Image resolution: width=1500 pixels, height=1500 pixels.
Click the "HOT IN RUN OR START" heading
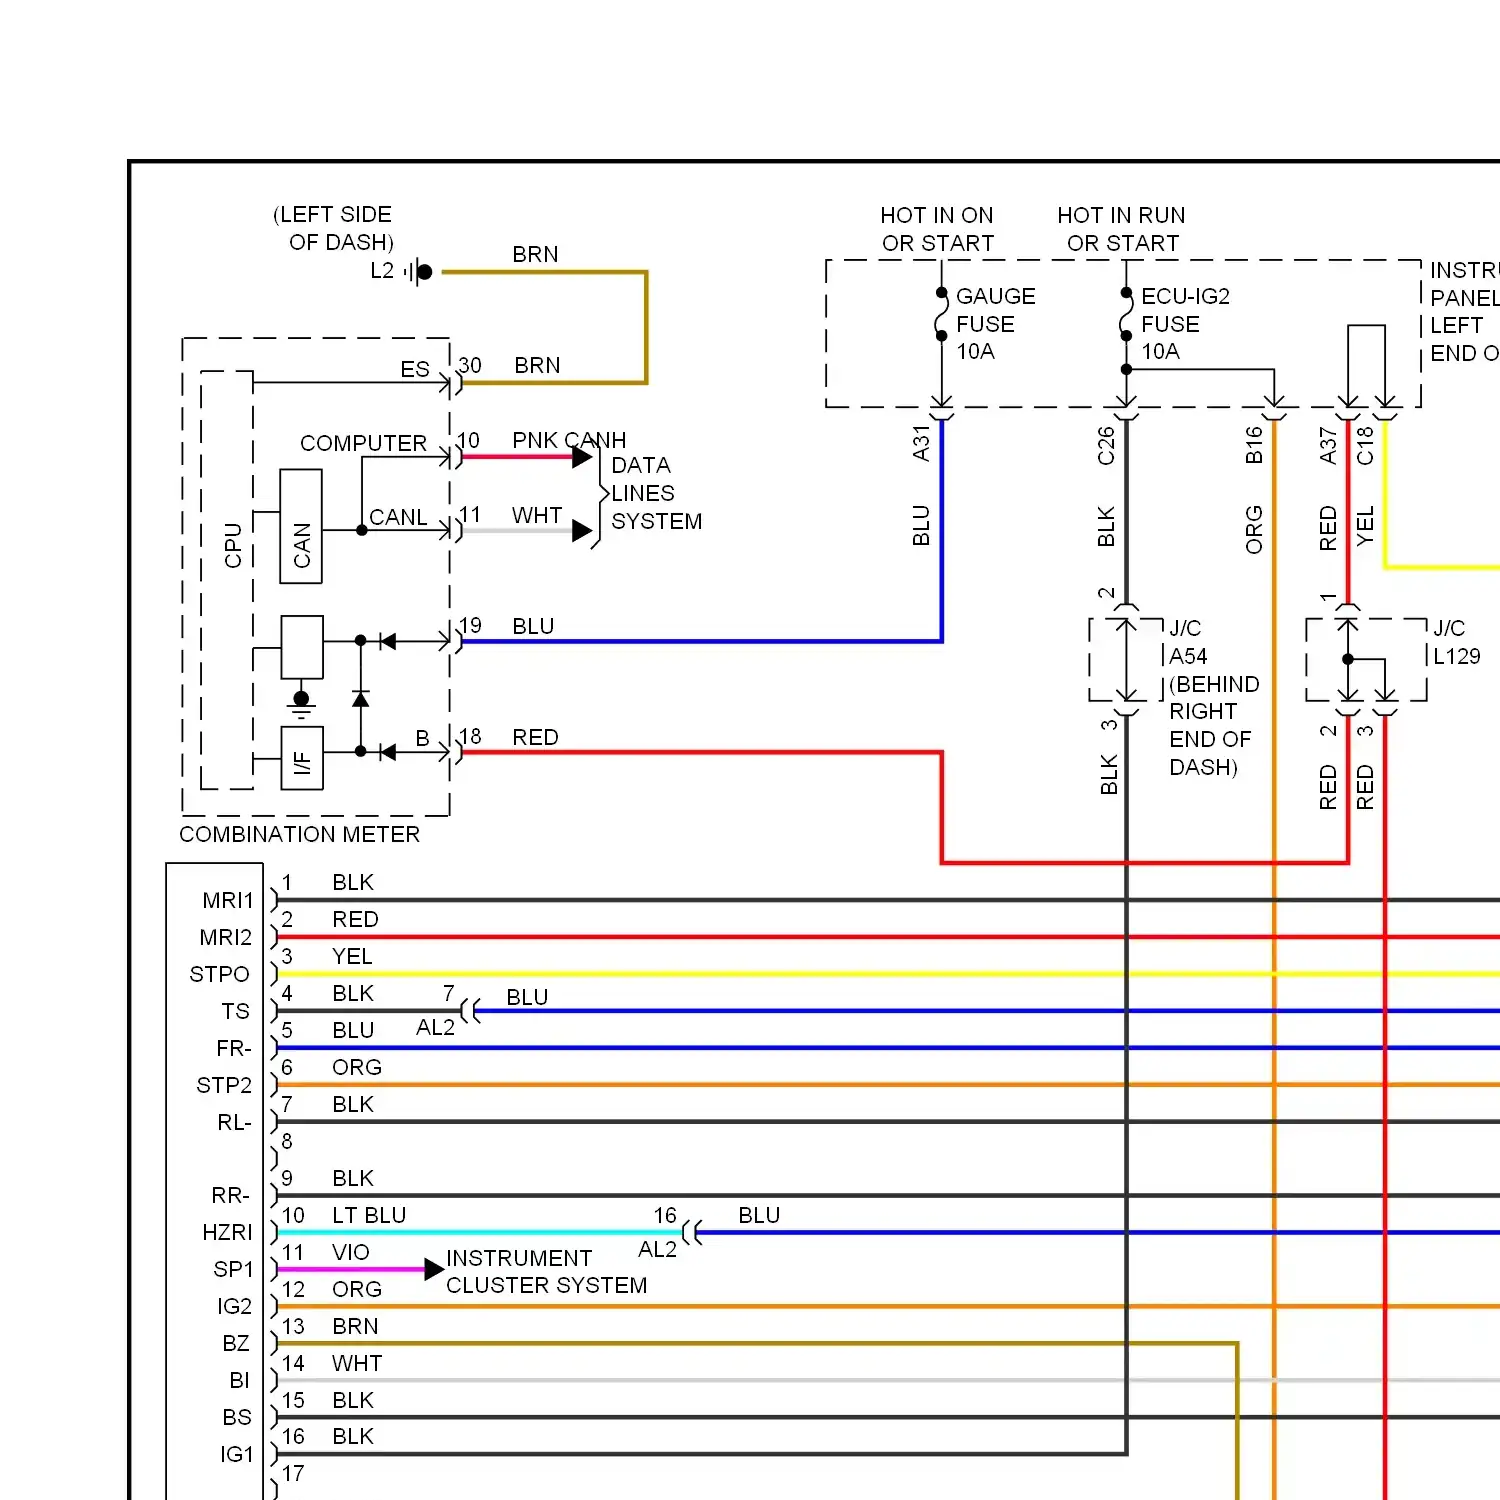point(1122,229)
